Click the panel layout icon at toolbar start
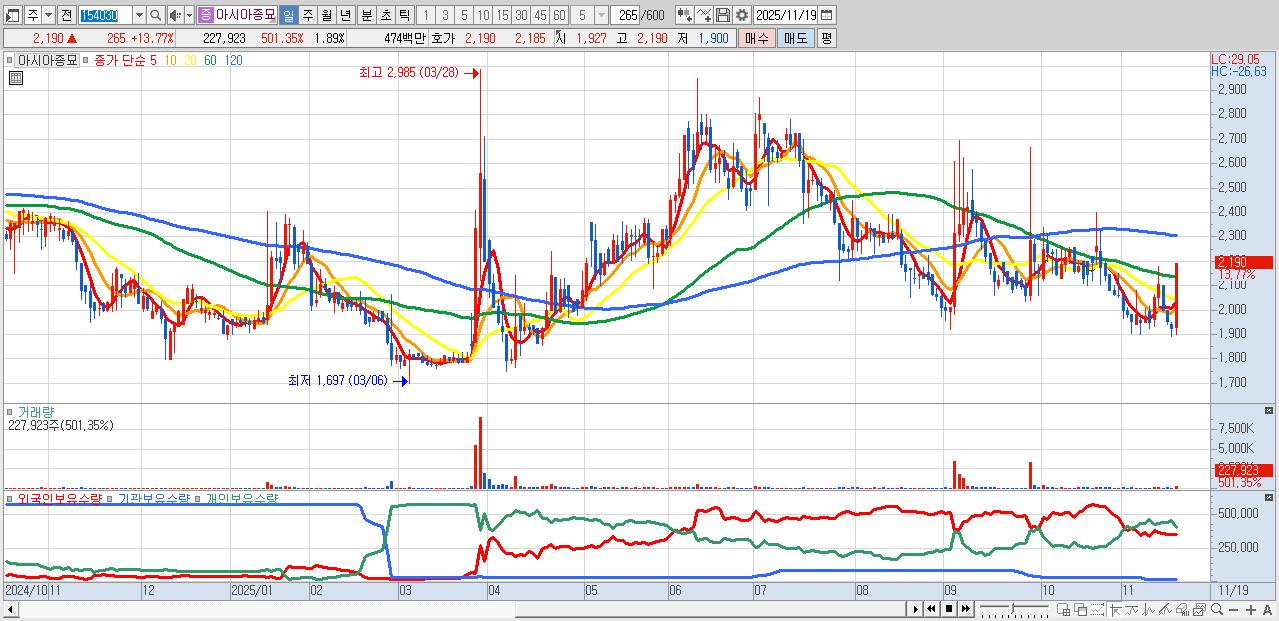 (12, 16)
